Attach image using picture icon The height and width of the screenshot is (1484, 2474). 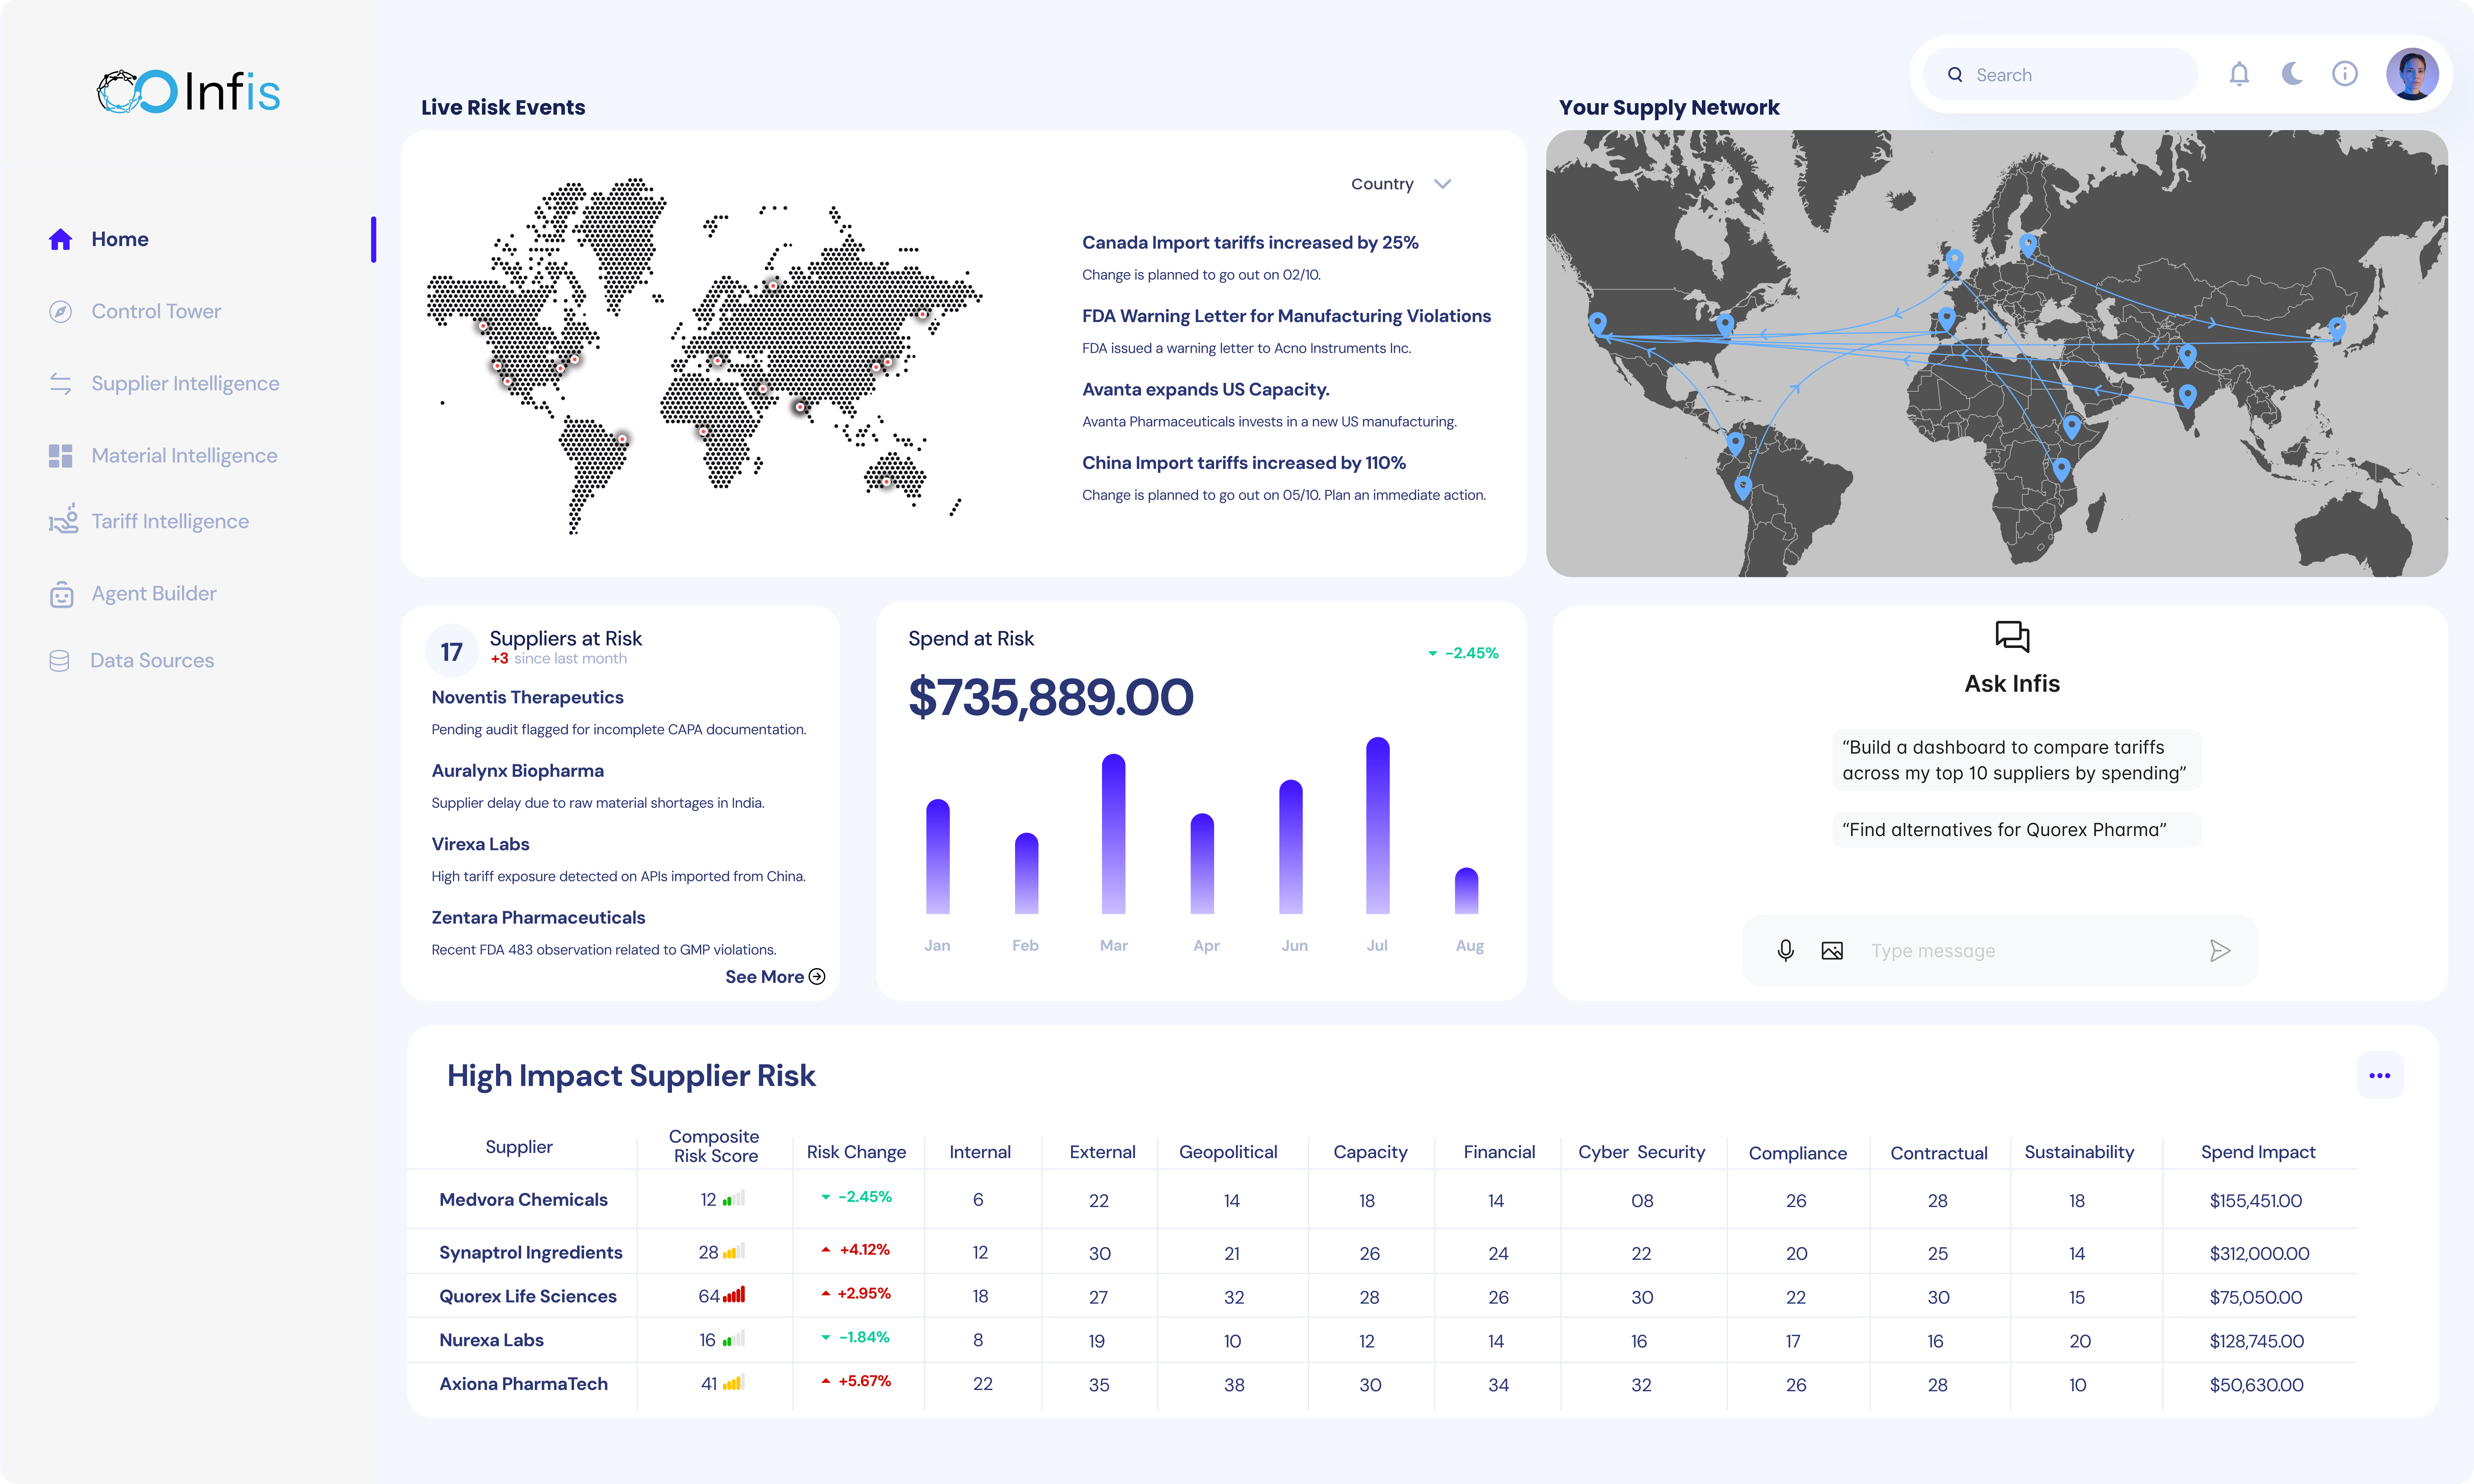point(1832,950)
